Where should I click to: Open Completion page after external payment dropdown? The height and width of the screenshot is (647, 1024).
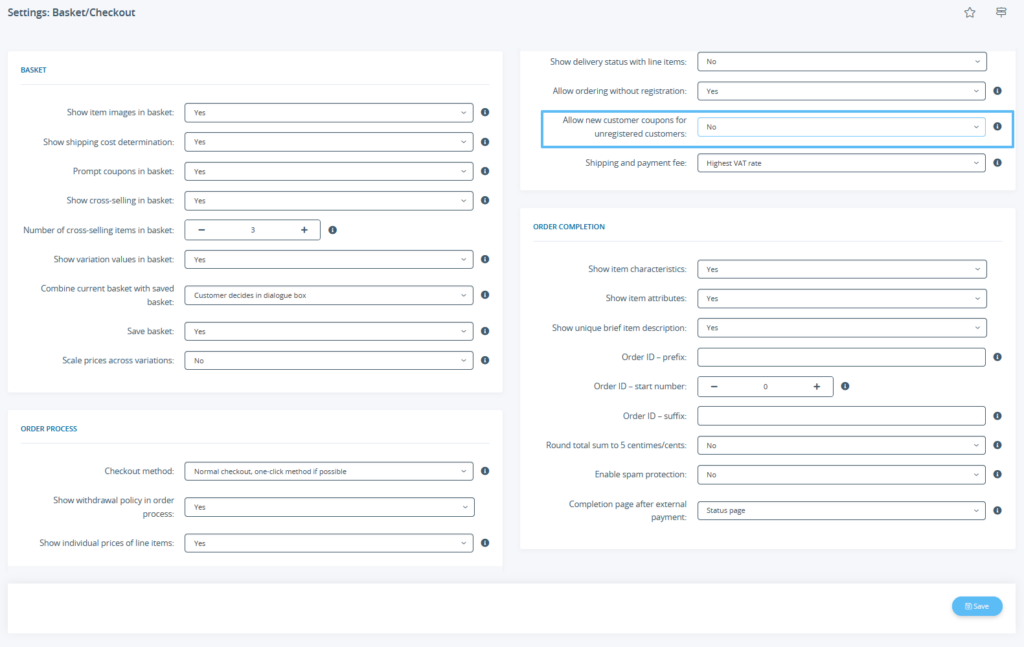(x=841, y=510)
